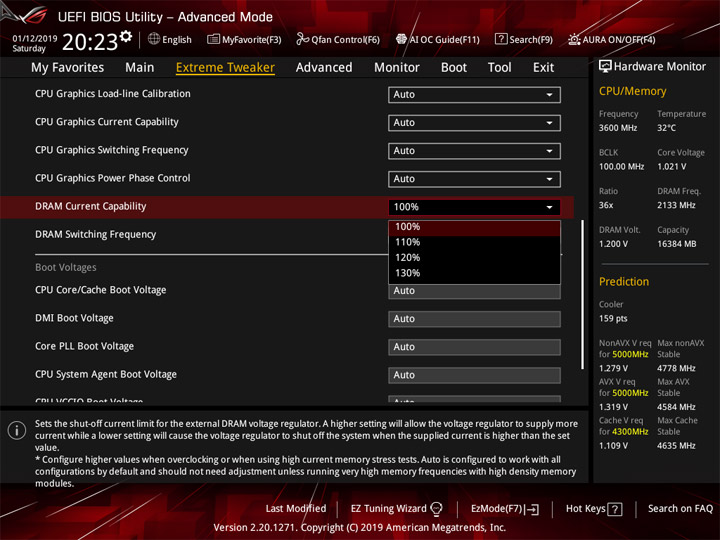The height and width of the screenshot is (540, 720).
Task: Click the EzMode exit arrow icon
Action: (532, 509)
